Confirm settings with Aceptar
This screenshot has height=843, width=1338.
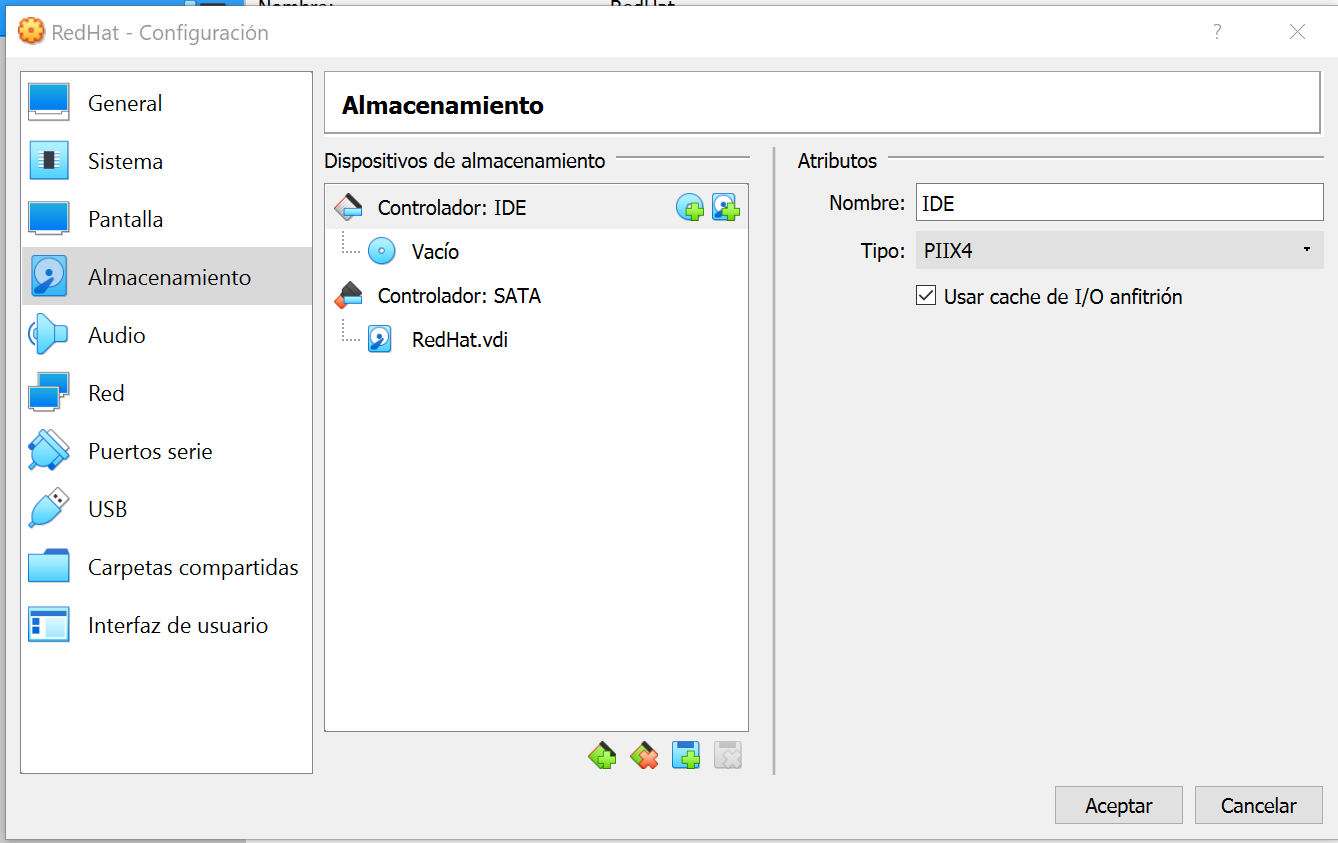[1118, 805]
